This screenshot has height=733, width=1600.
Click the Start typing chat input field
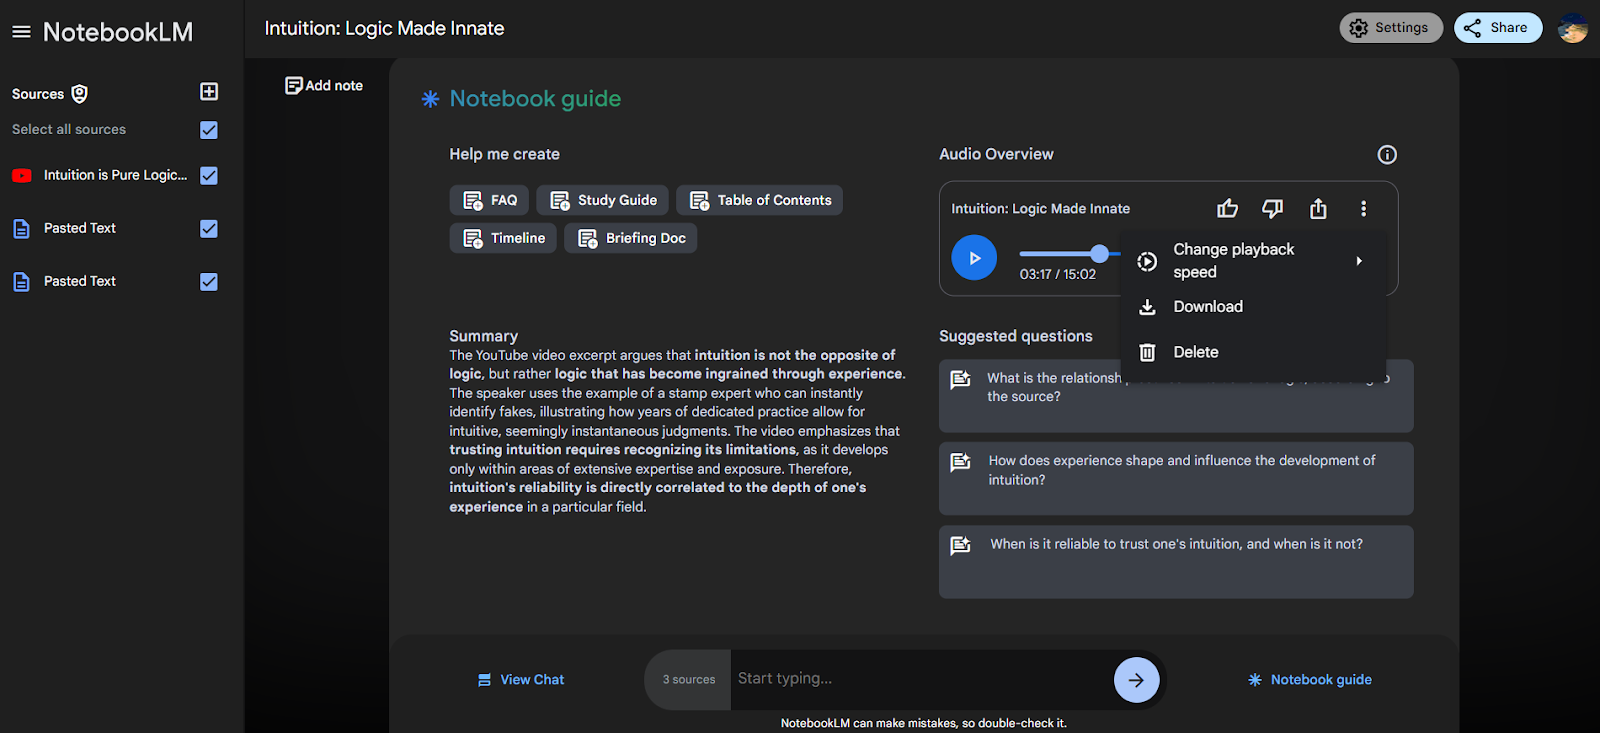pyautogui.click(x=921, y=679)
